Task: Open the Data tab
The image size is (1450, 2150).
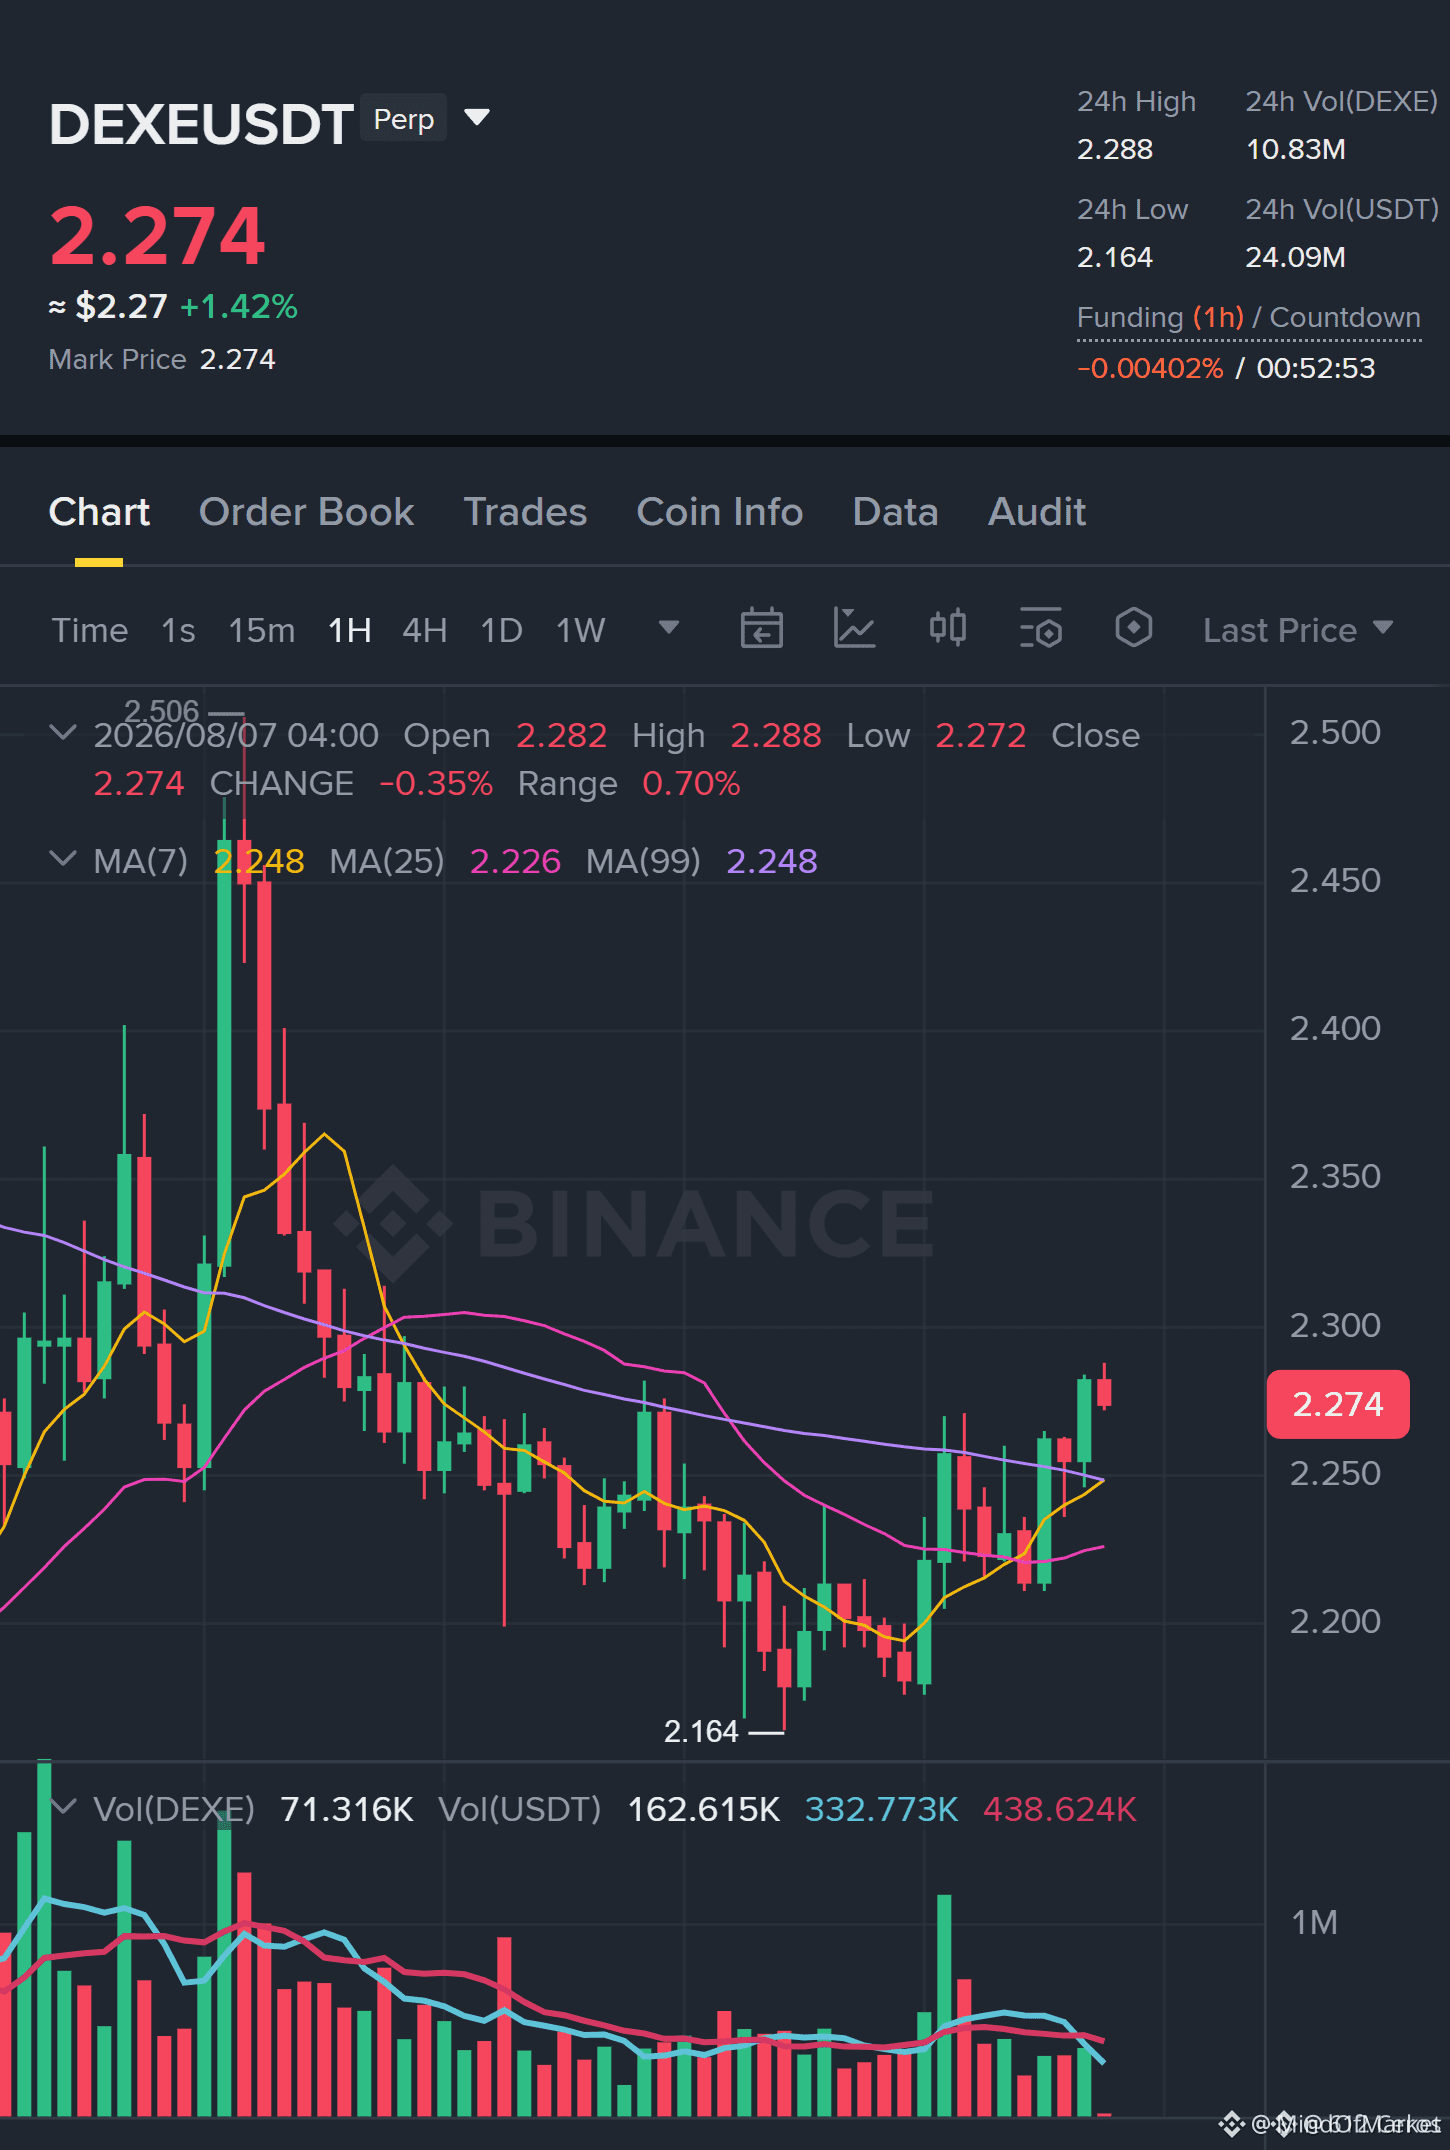Action: click(x=895, y=512)
